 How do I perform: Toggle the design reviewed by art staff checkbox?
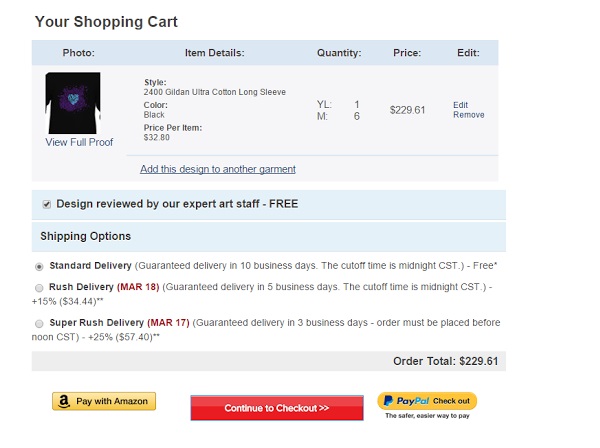click(x=47, y=204)
